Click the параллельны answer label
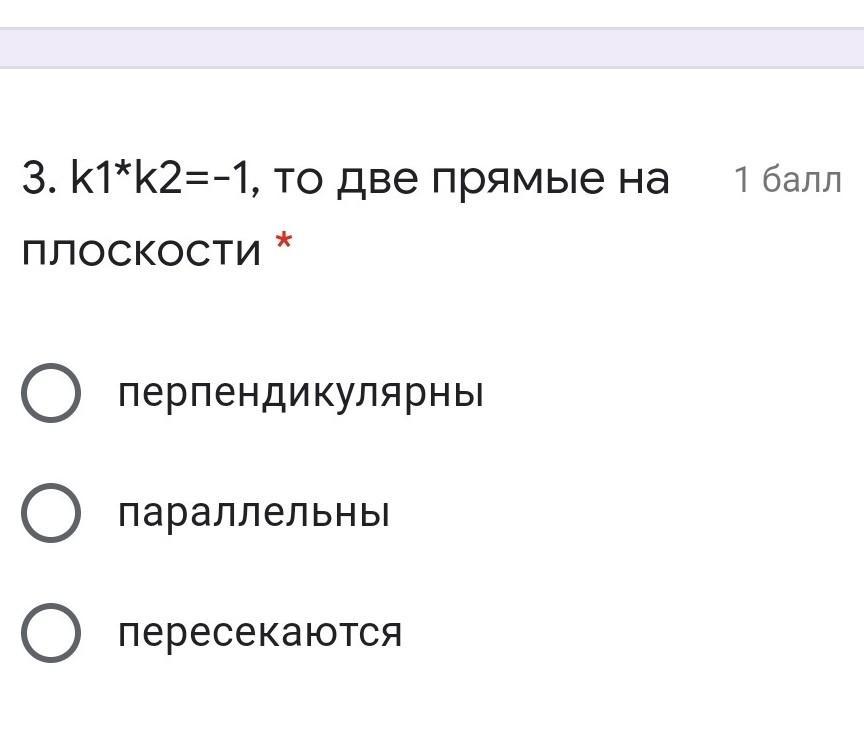The image size is (864, 750). [x=254, y=514]
